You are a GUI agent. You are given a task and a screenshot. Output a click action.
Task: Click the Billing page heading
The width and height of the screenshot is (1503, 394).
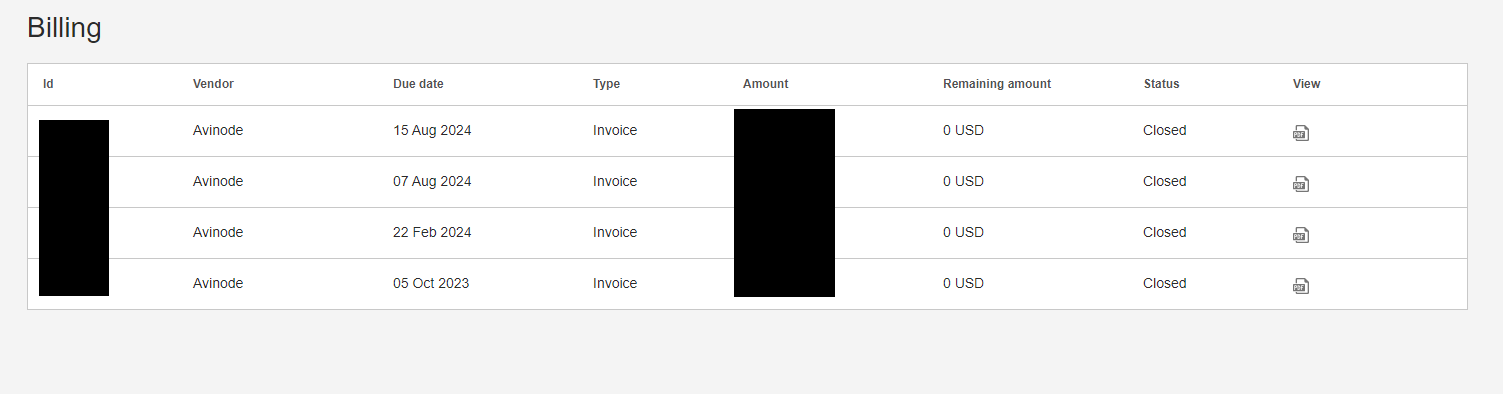point(64,28)
